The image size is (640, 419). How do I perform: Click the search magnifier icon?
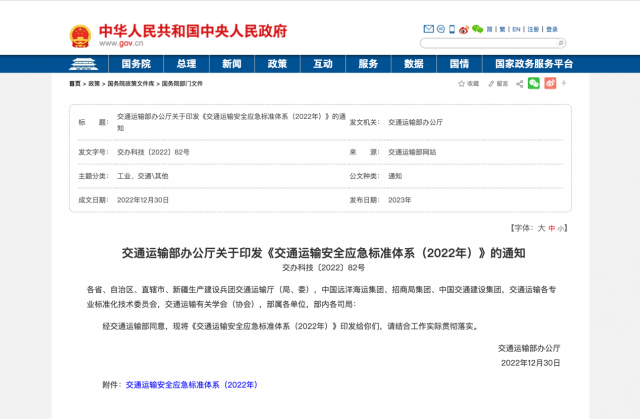coord(561,43)
